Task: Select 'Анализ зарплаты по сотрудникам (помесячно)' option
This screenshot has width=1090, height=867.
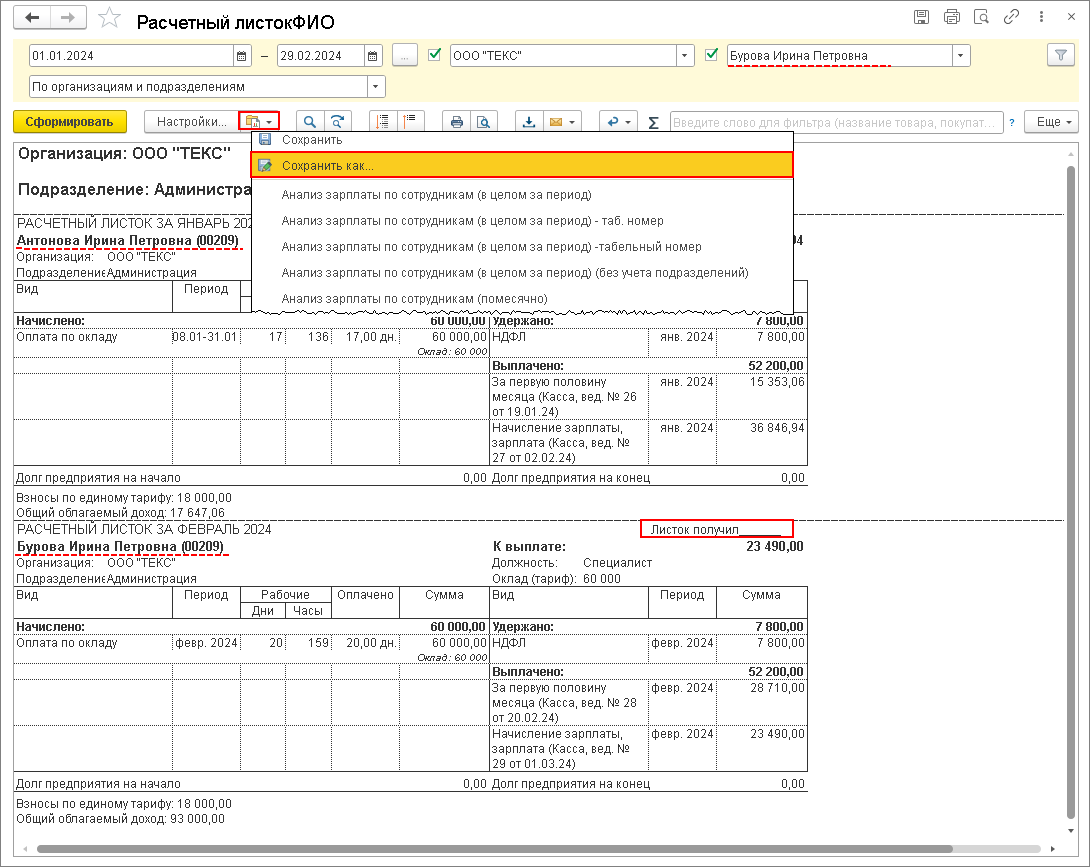Action: coord(415,298)
